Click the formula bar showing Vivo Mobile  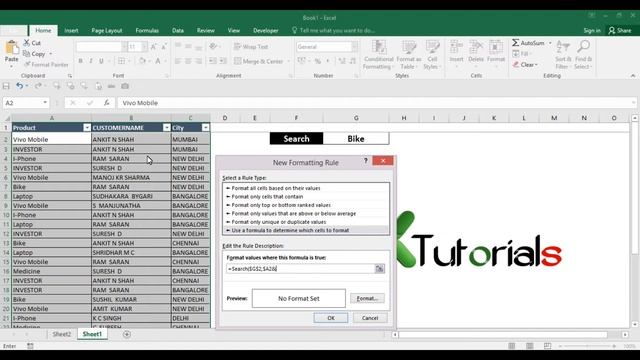click(x=376, y=103)
